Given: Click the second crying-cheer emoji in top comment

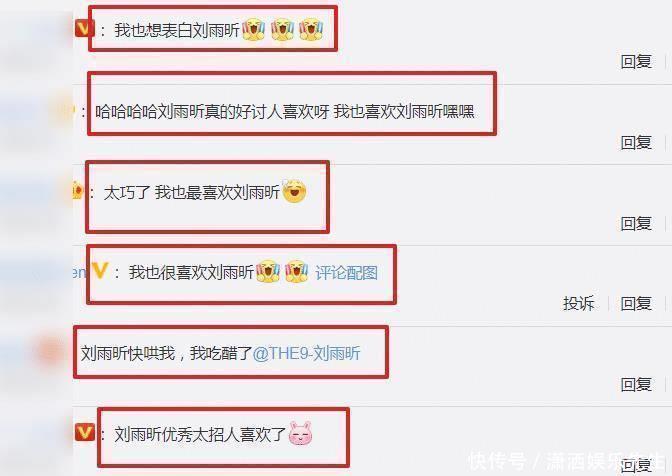Looking at the screenshot, I should click(282, 29).
